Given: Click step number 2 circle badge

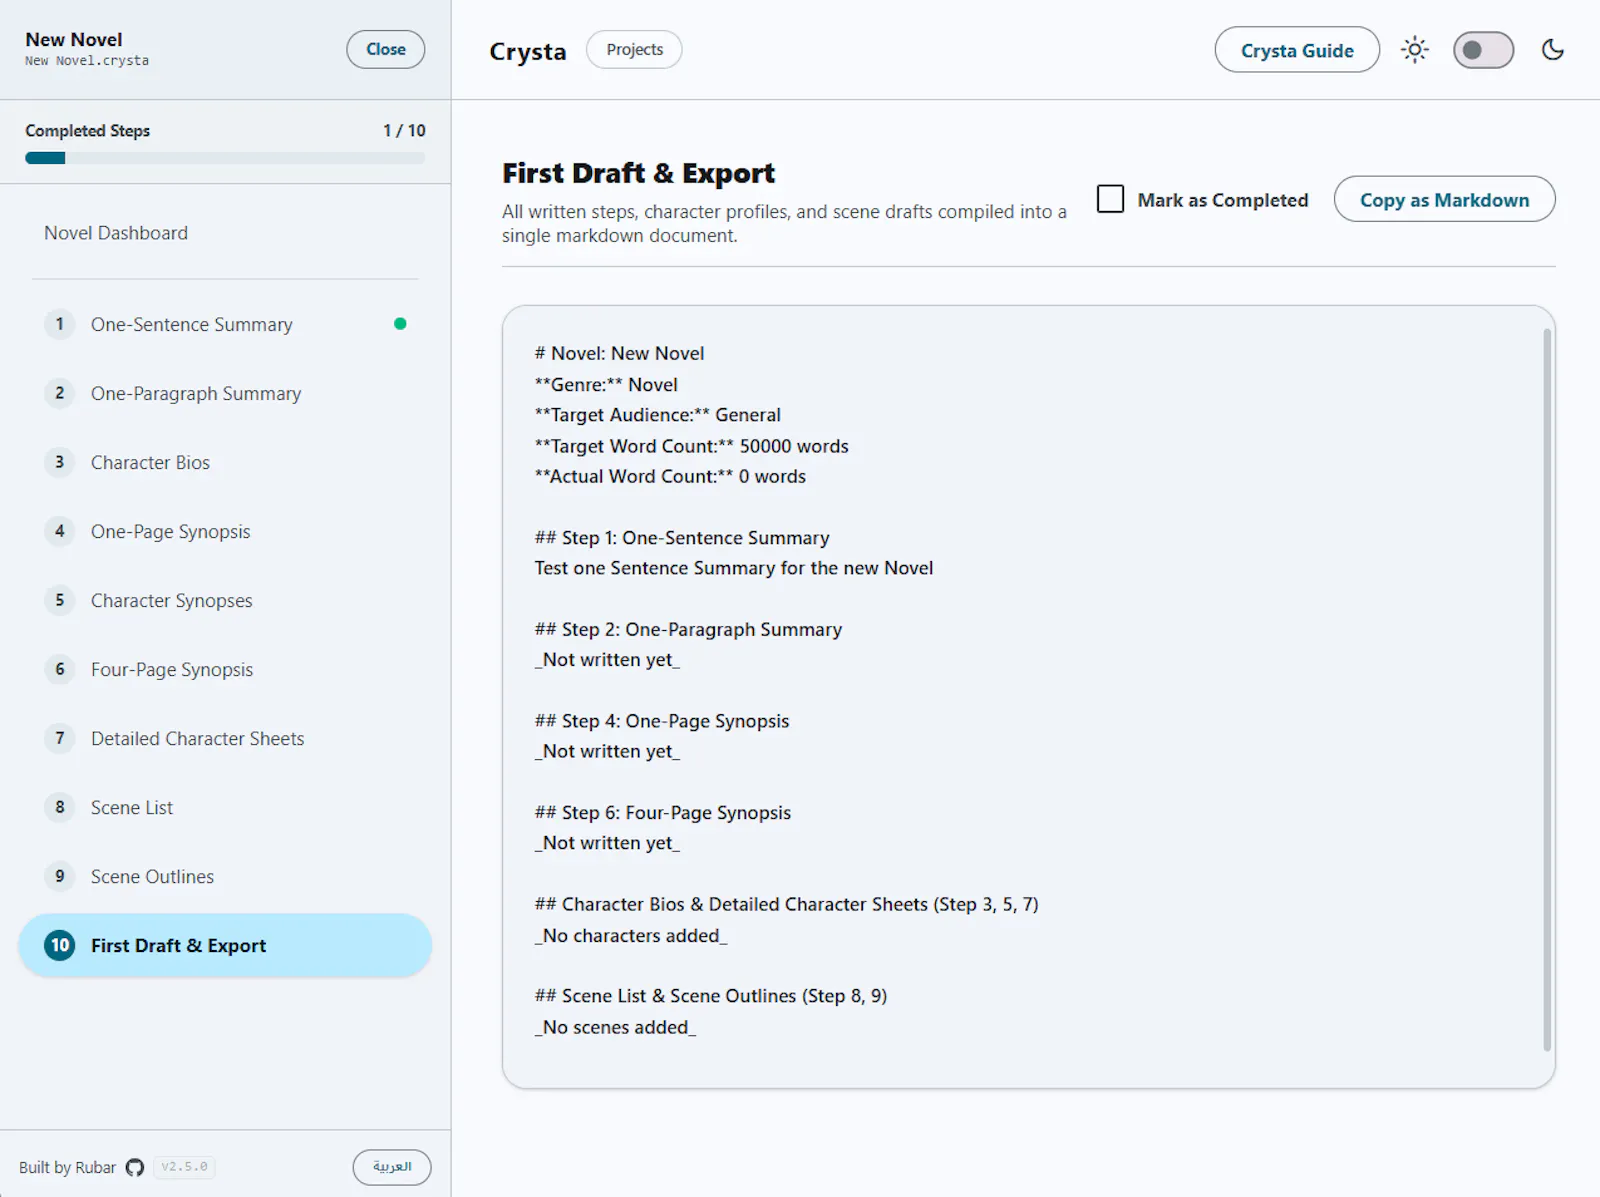Looking at the screenshot, I should [x=60, y=393].
